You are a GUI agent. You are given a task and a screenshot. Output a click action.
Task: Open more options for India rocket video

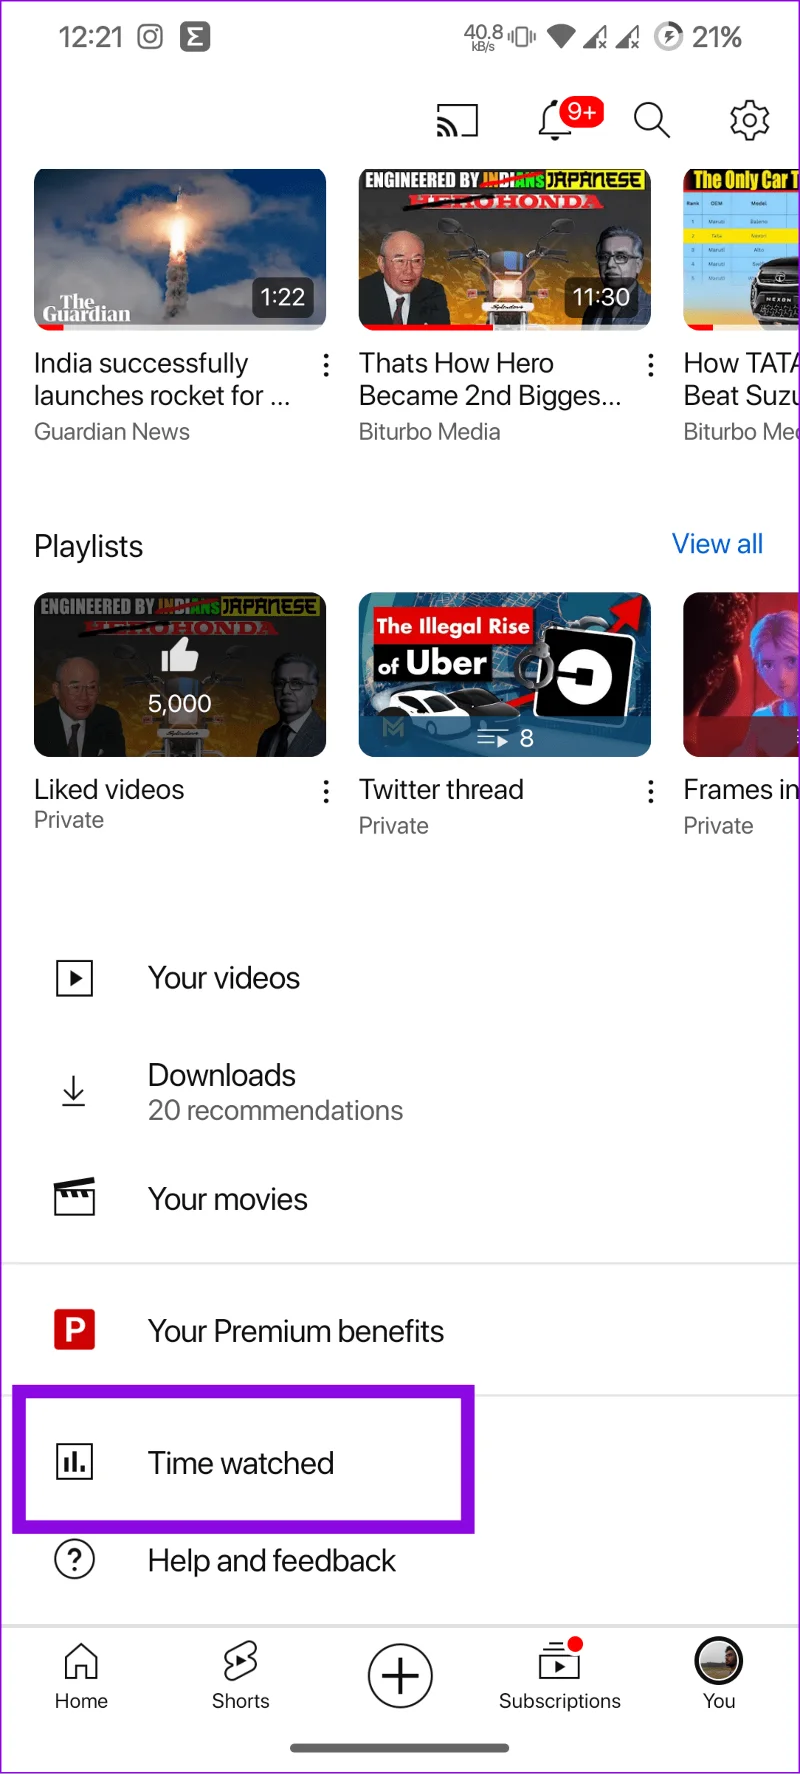click(x=326, y=365)
